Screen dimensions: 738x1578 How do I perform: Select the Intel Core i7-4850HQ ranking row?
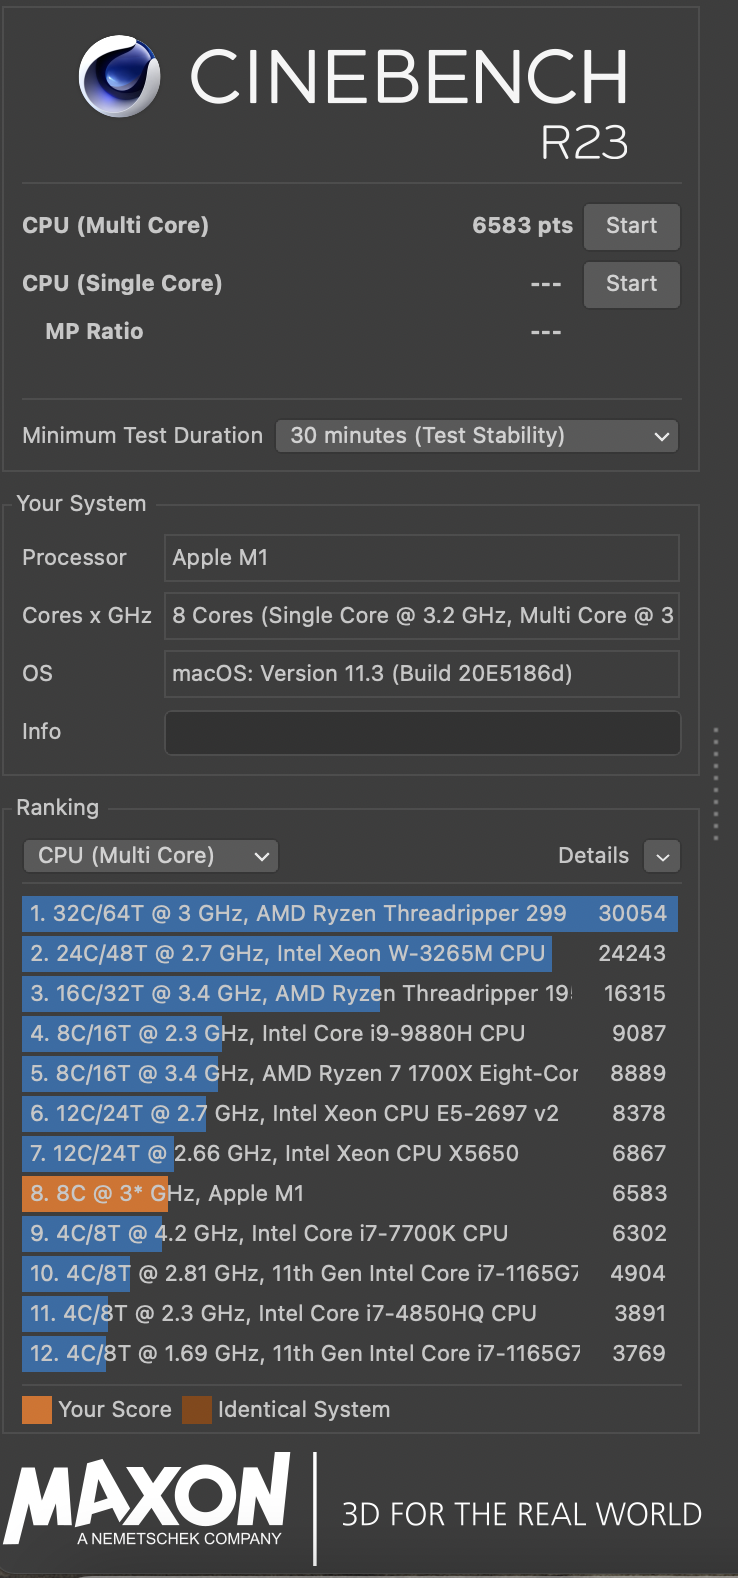point(350,1314)
